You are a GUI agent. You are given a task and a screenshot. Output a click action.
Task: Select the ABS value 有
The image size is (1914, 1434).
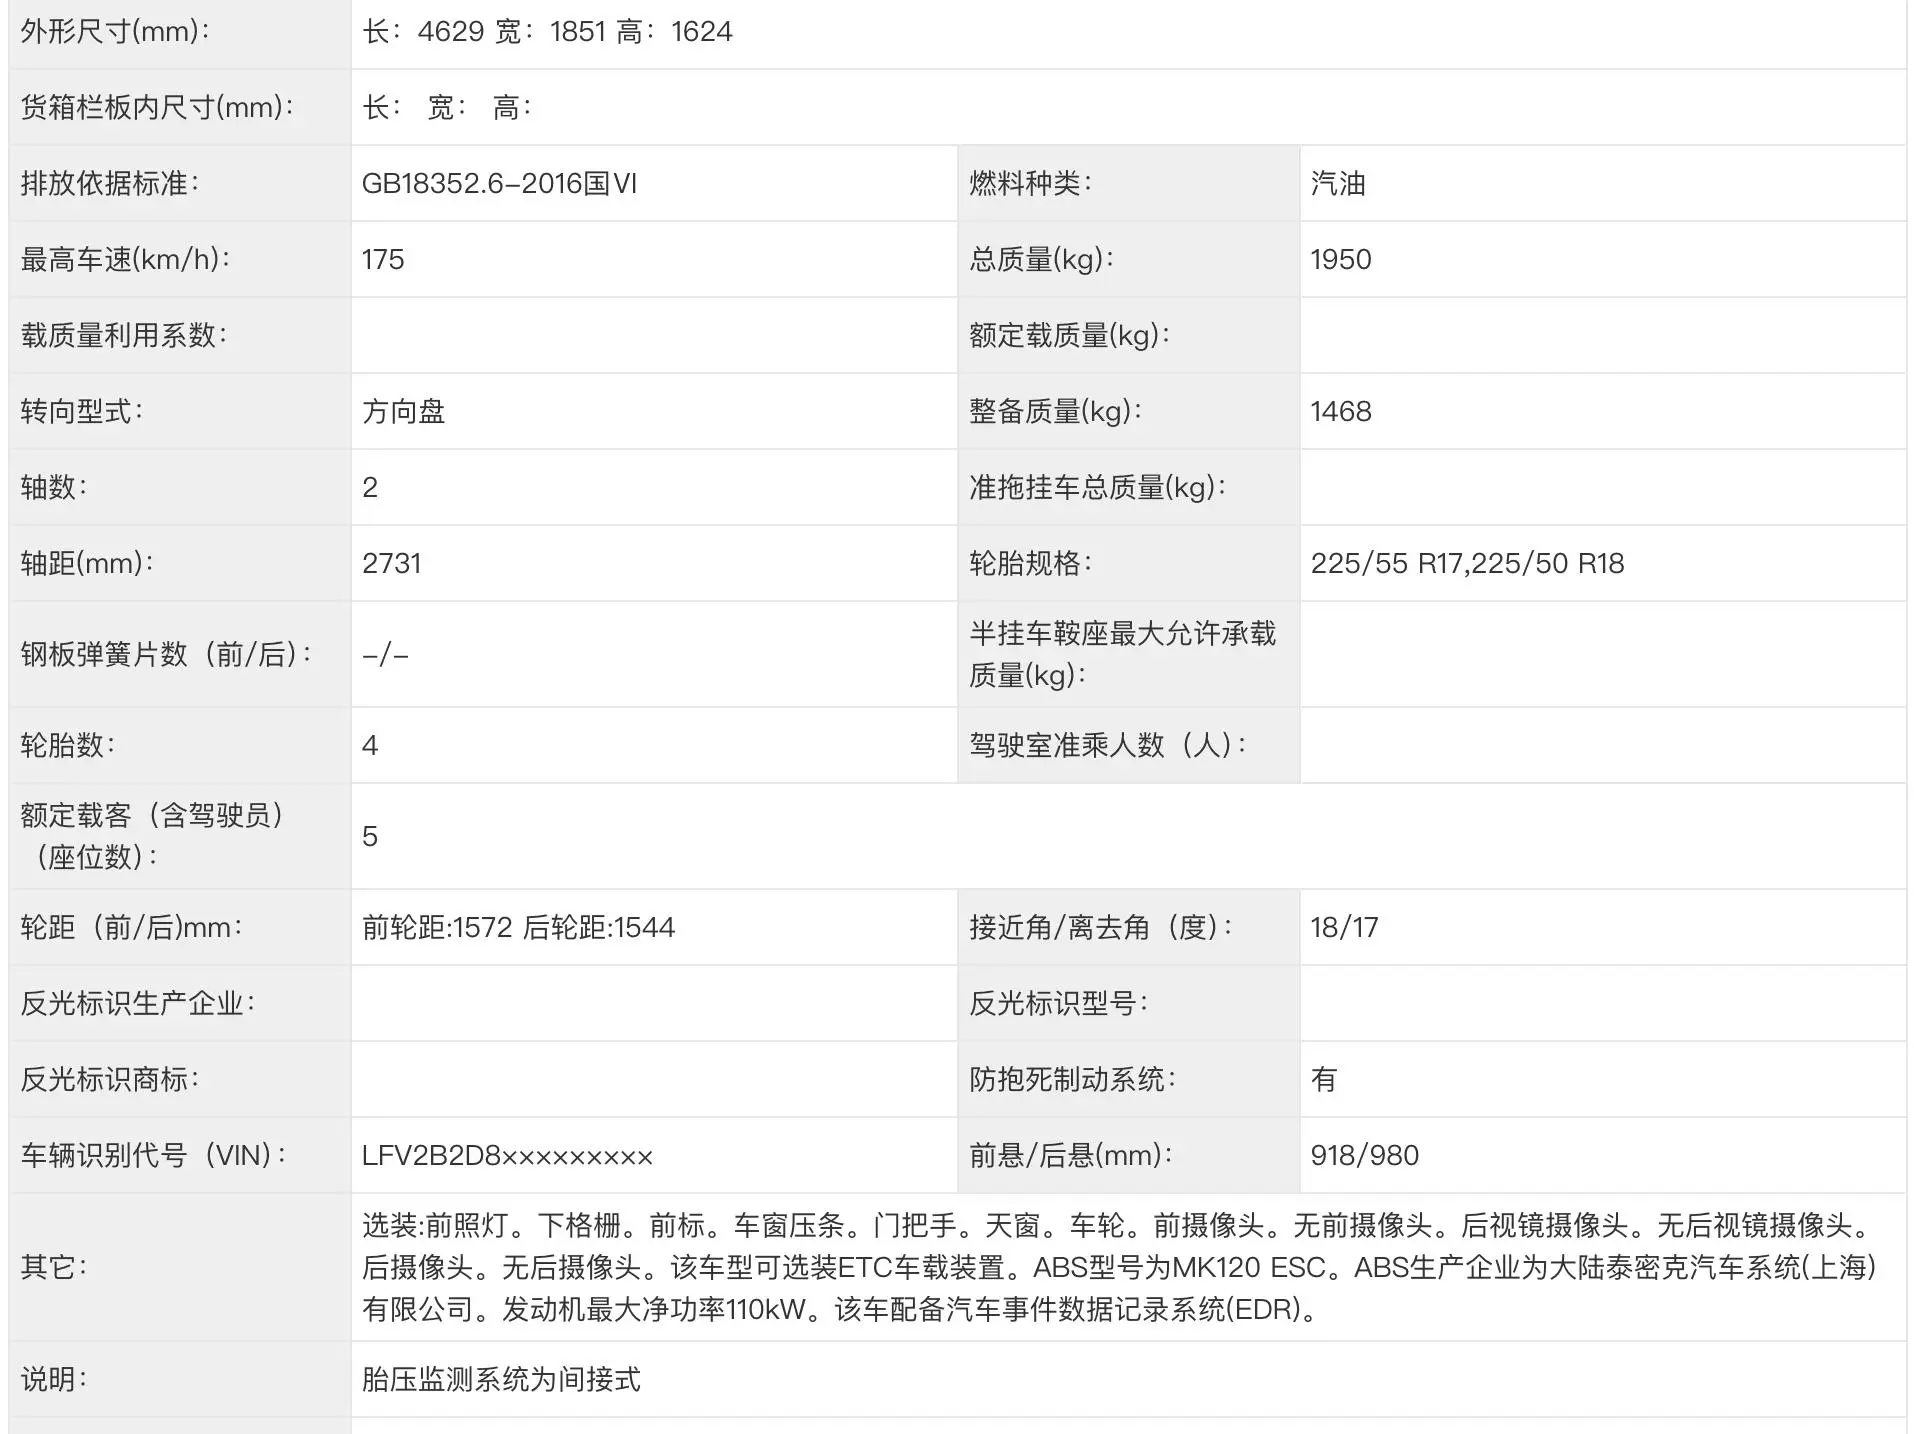tap(1324, 1080)
